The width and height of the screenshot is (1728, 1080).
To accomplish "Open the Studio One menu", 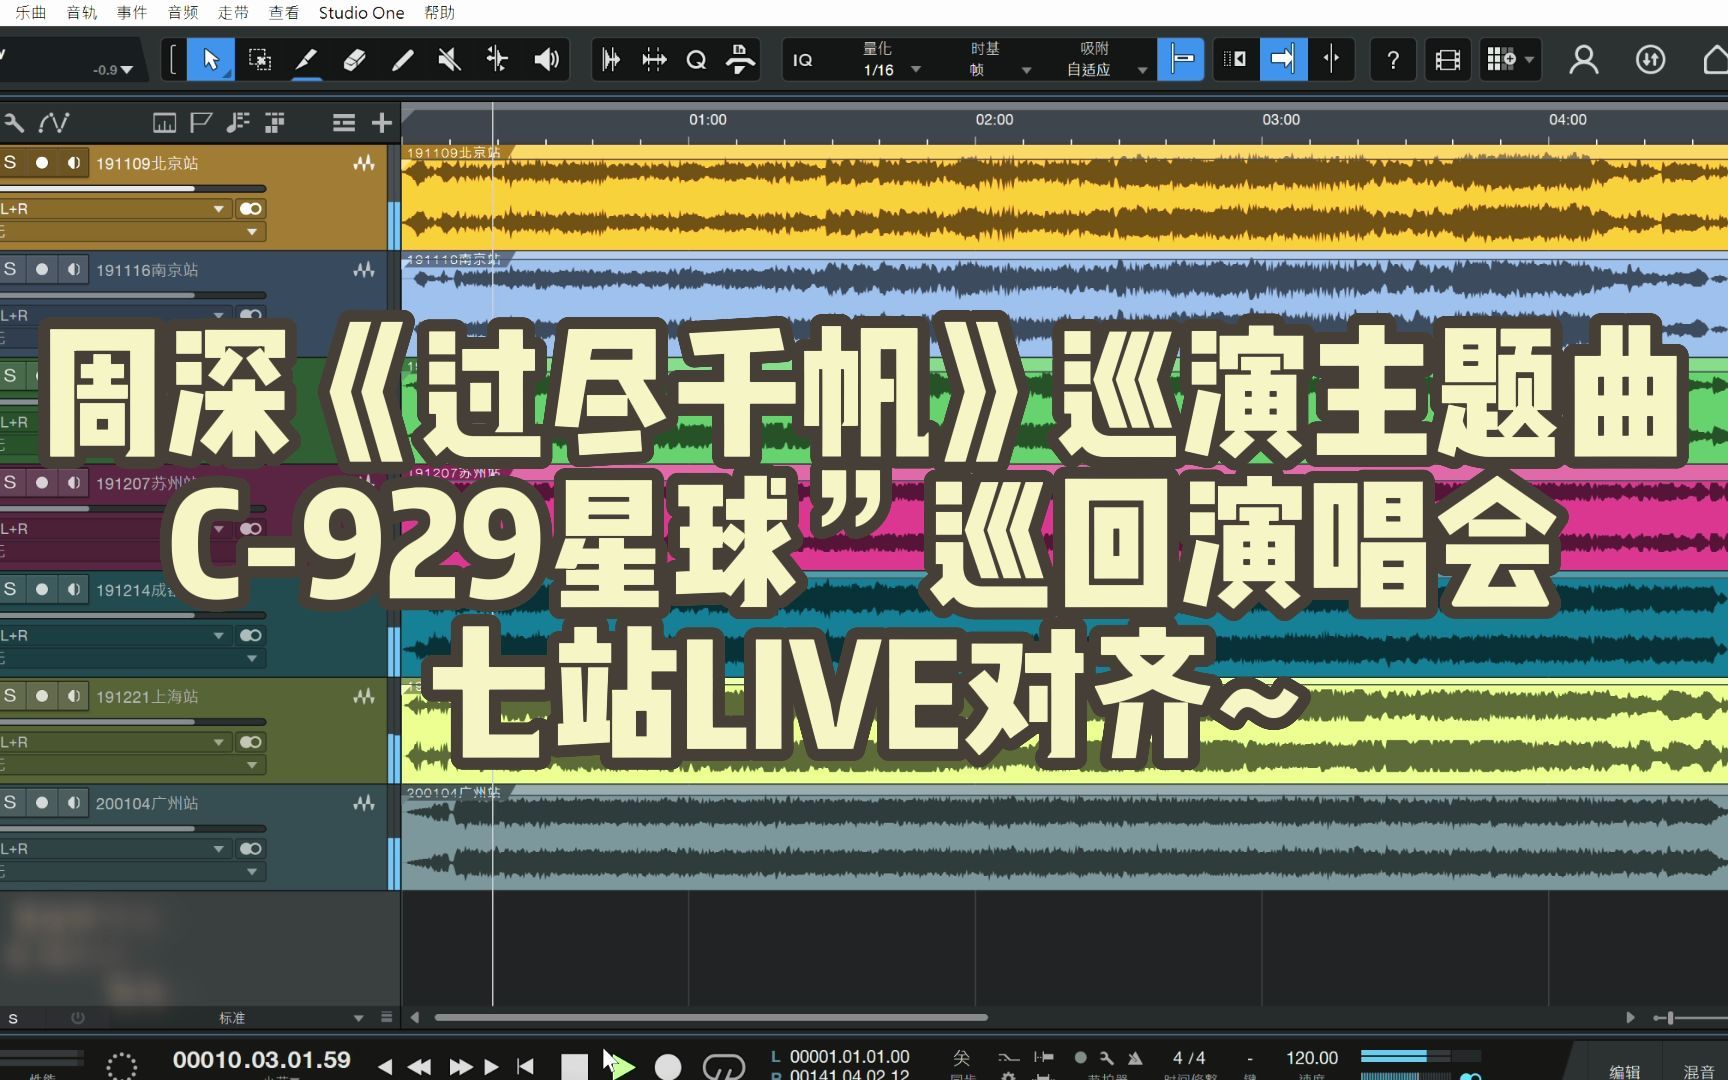I will 361,12.
